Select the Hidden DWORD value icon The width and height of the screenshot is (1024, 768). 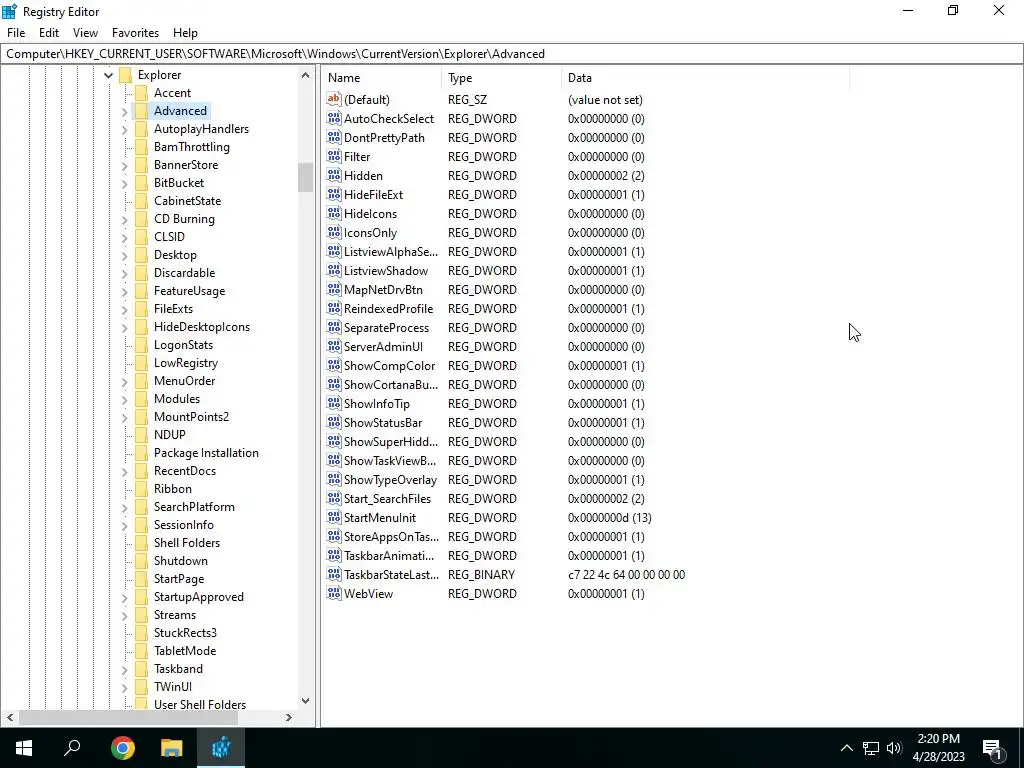[x=334, y=175]
